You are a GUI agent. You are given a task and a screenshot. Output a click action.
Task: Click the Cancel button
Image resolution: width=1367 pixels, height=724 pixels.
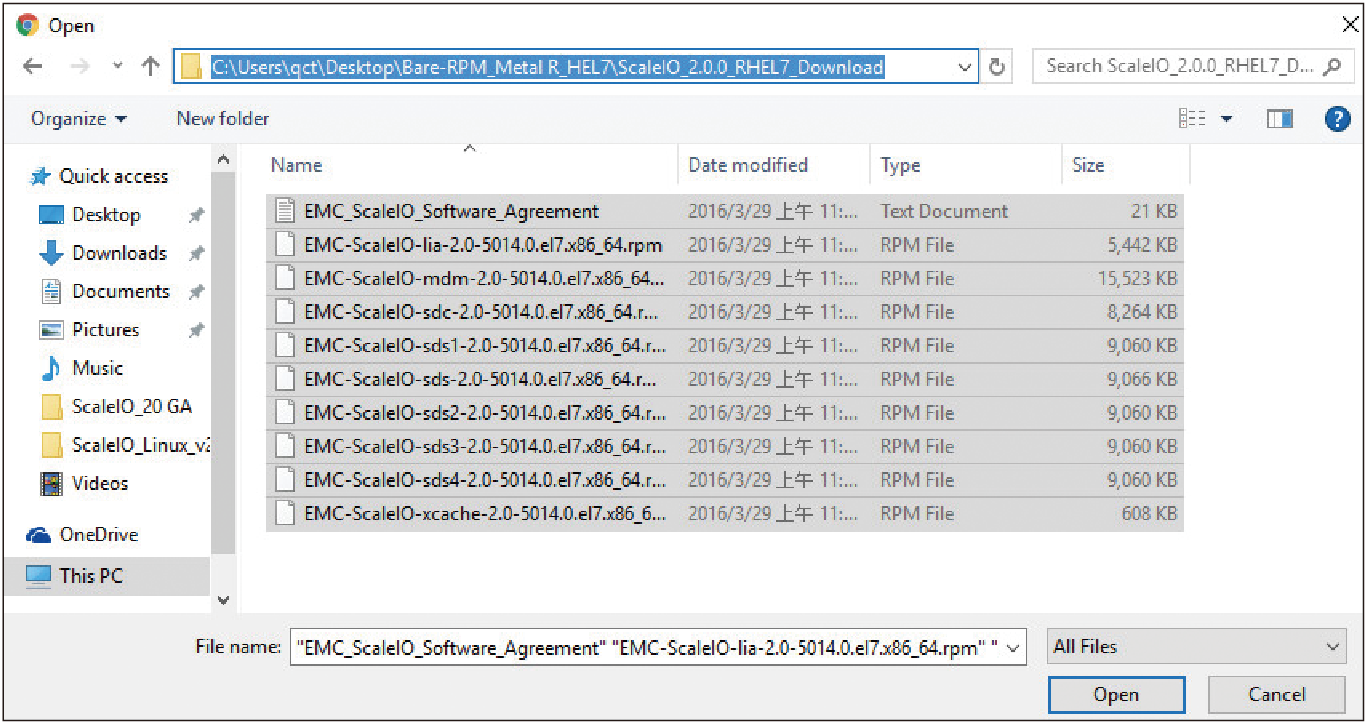1276,695
